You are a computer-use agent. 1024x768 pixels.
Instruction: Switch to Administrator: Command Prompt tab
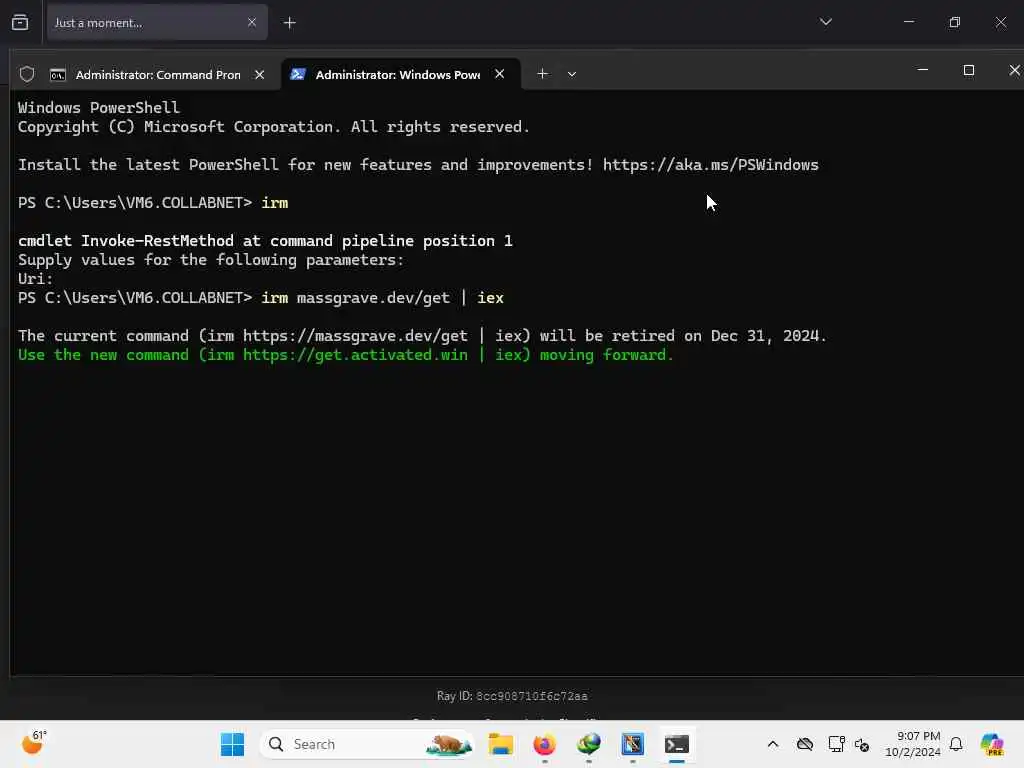click(x=157, y=74)
